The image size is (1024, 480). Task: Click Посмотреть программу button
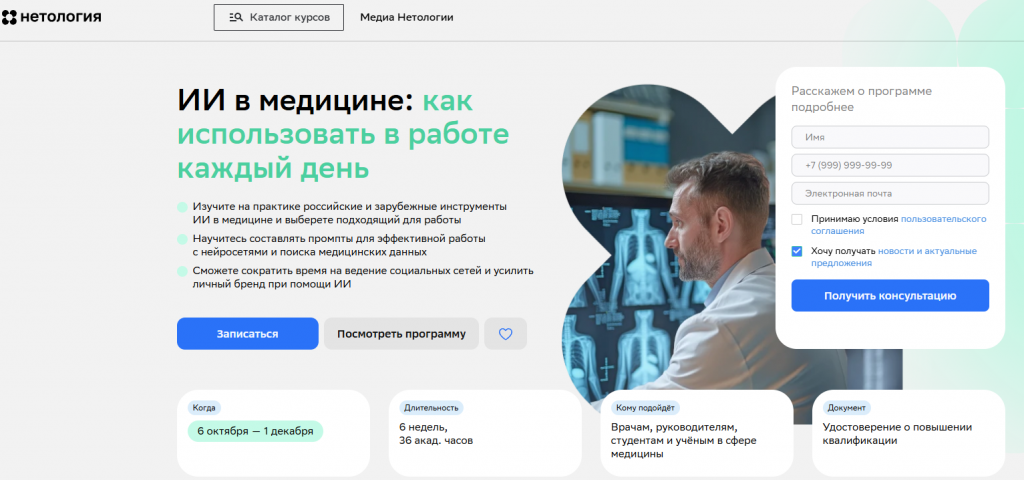tap(401, 334)
